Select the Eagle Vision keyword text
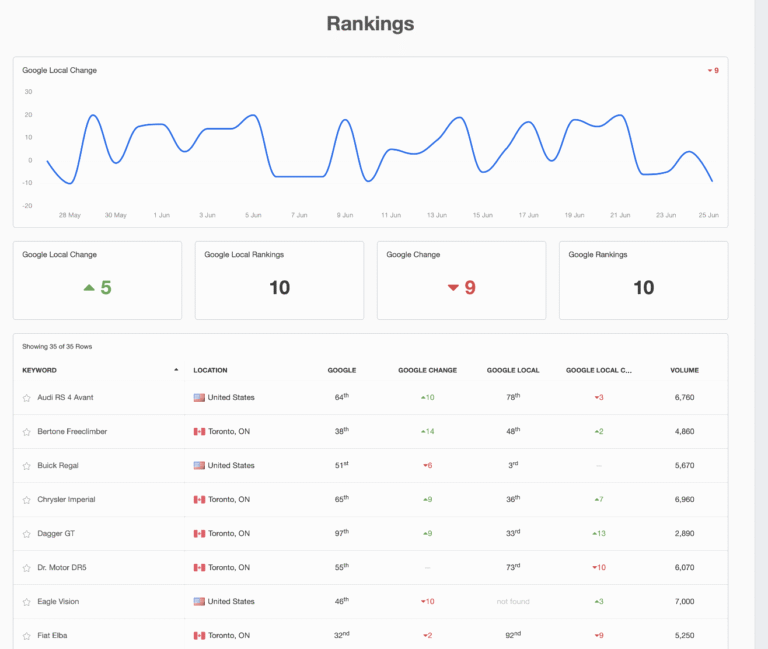 58,601
